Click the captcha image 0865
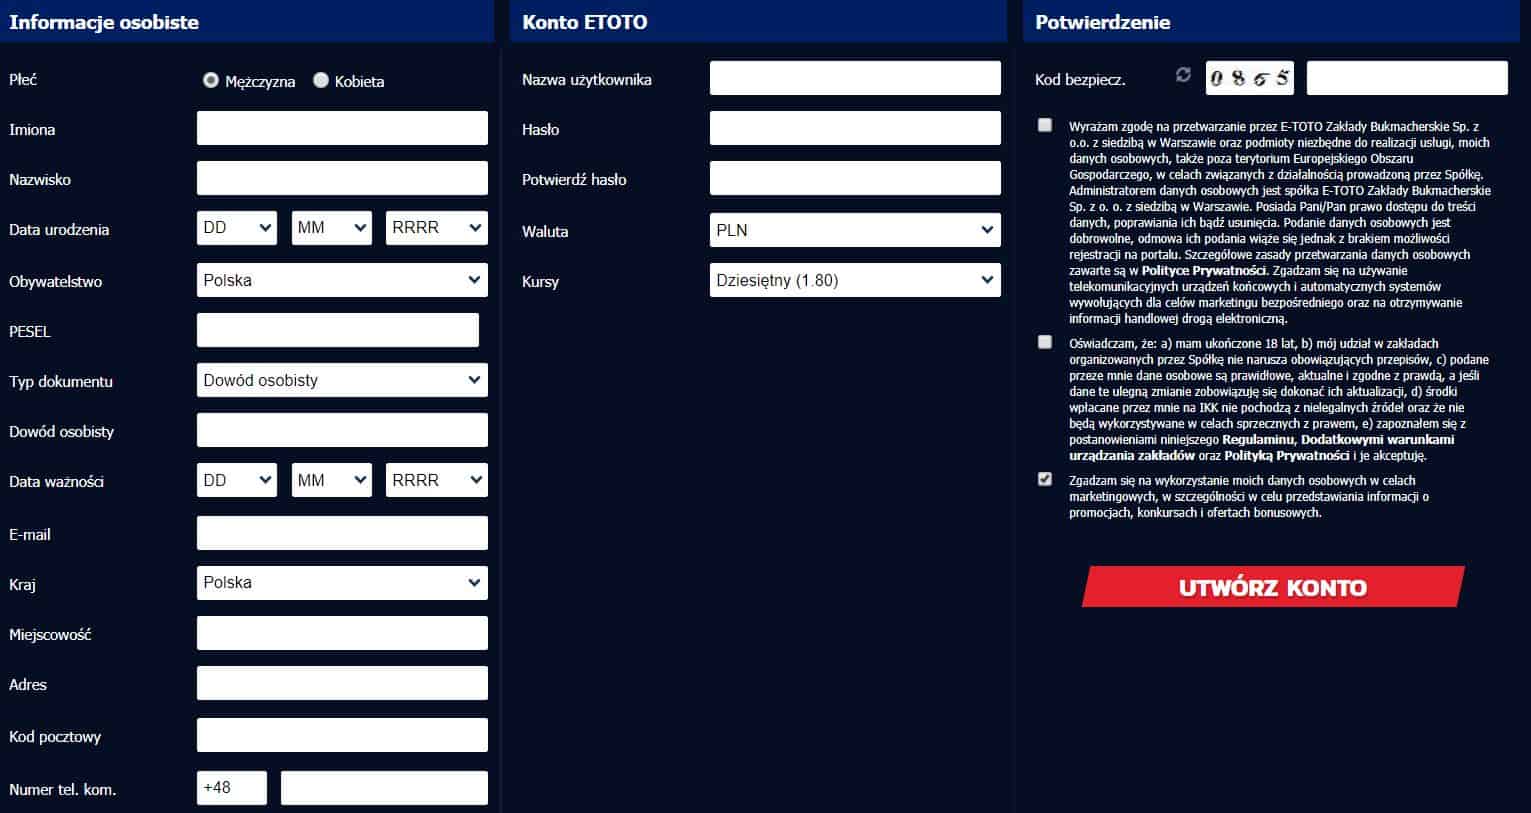This screenshot has width=1531, height=813. [x=1250, y=78]
